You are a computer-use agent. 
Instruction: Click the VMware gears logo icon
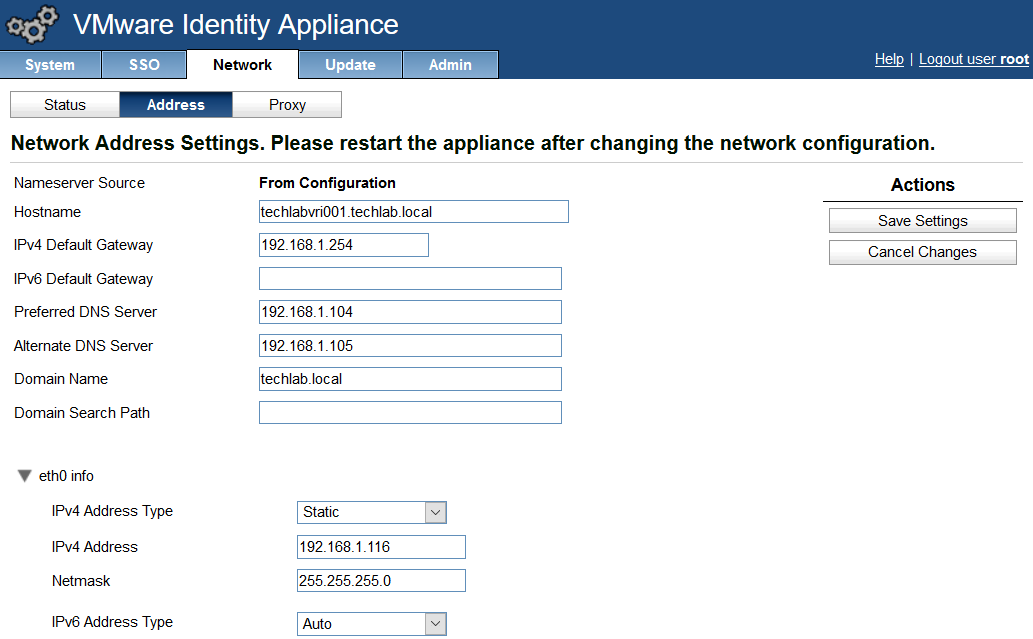click(x=32, y=24)
